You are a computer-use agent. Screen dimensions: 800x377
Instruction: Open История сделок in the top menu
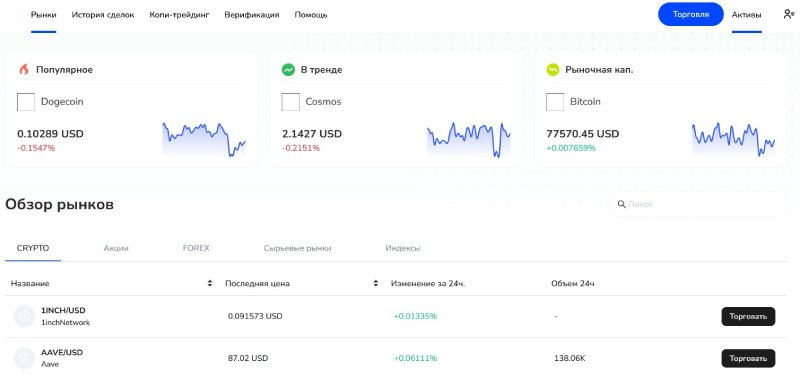tap(103, 15)
